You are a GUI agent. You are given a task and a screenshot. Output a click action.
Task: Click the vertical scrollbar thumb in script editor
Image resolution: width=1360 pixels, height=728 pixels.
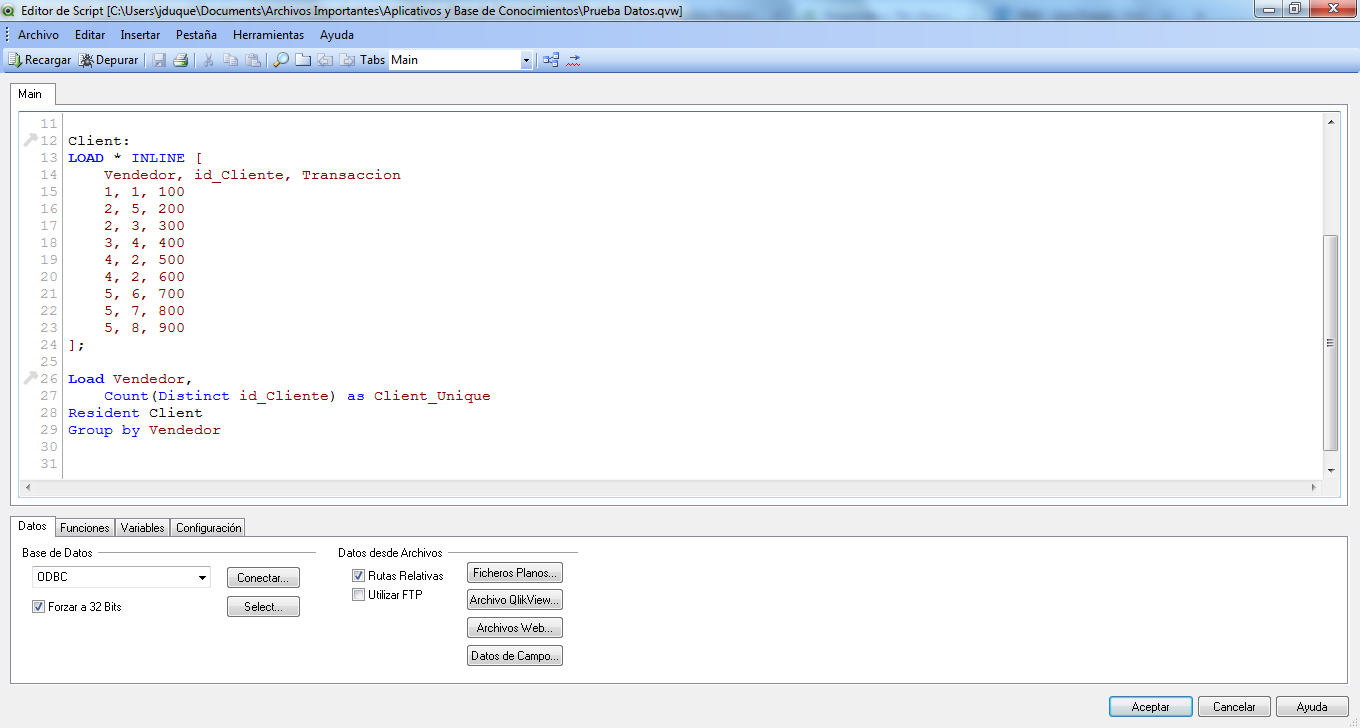click(1330, 342)
